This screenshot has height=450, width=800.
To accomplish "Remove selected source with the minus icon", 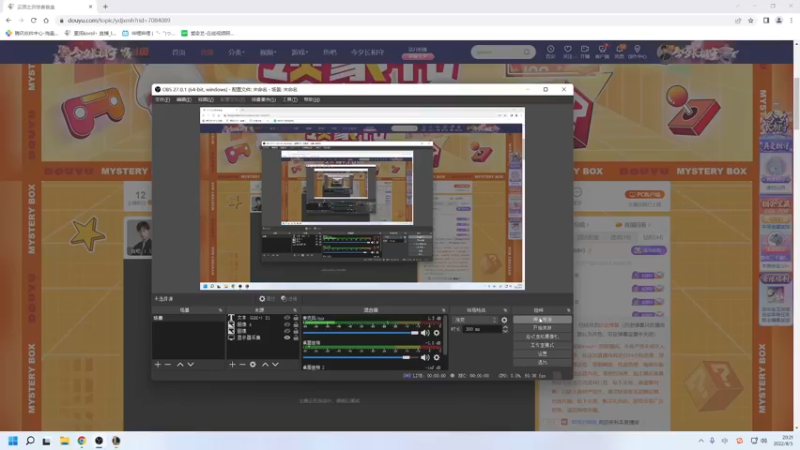I will click(242, 364).
